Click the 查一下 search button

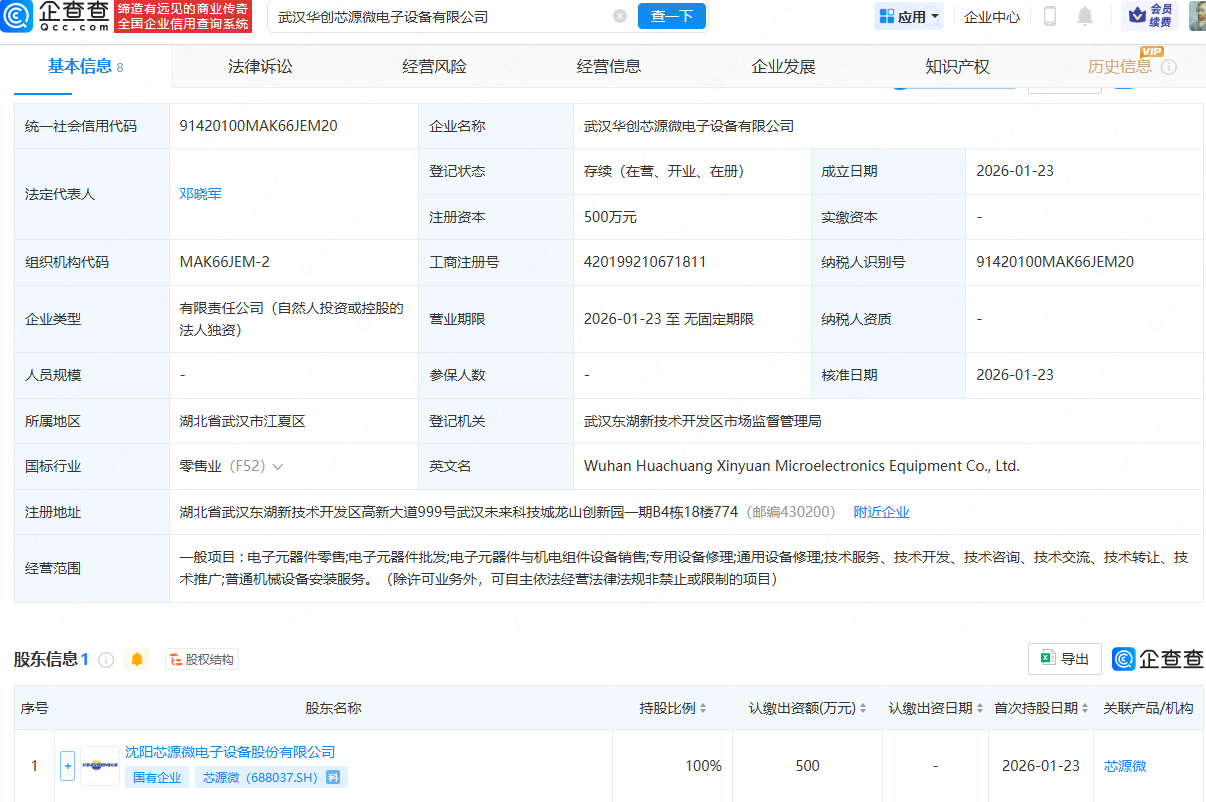(671, 16)
